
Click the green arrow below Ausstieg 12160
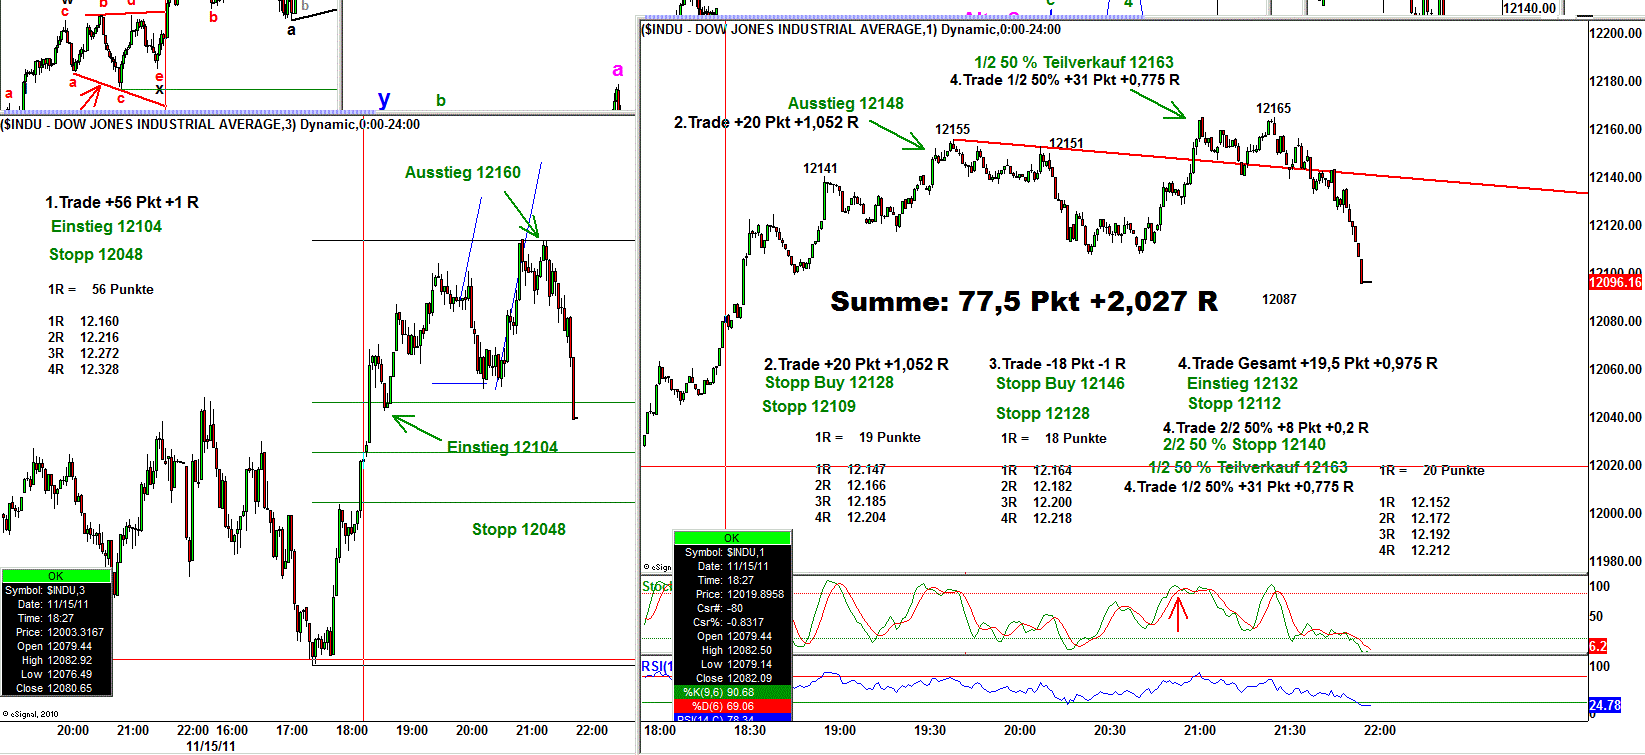coord(521,213)
